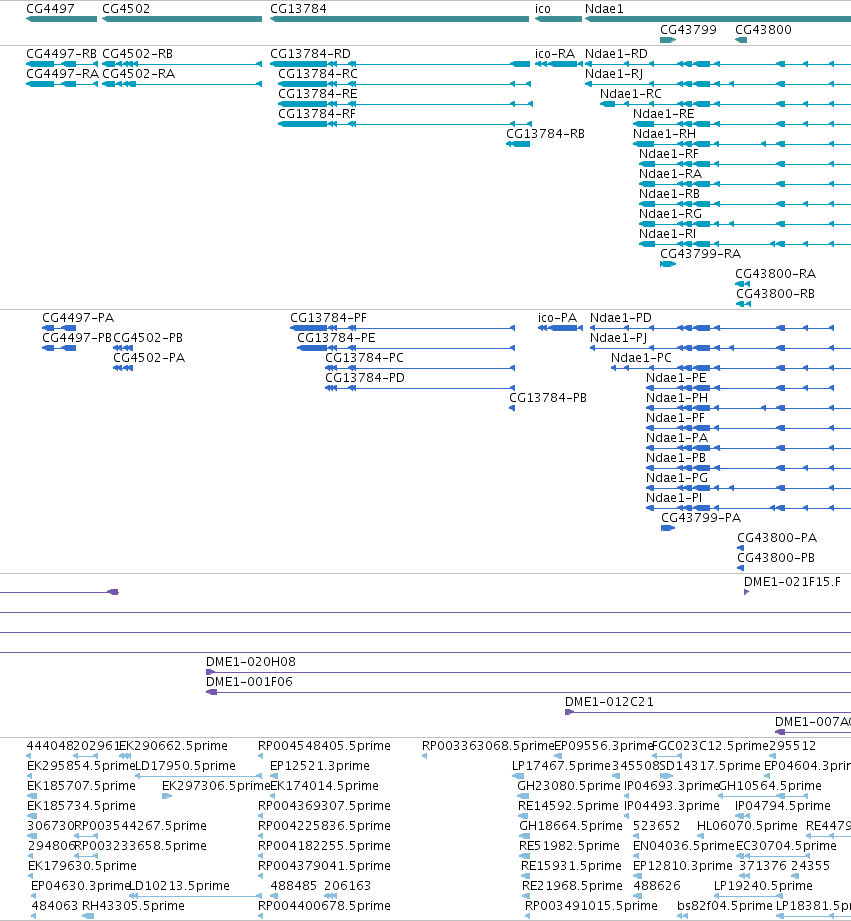This screenshot has height=921, width=851.
Task: Open EST EK290662.5prime
Action: 173,745
